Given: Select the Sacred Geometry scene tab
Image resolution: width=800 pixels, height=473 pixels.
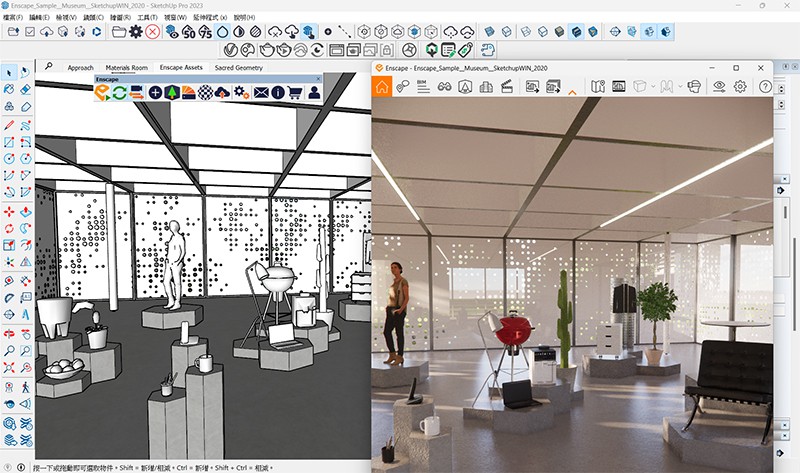Looking at the screenshot, I should pyautogui.click(x=238, y=68).
